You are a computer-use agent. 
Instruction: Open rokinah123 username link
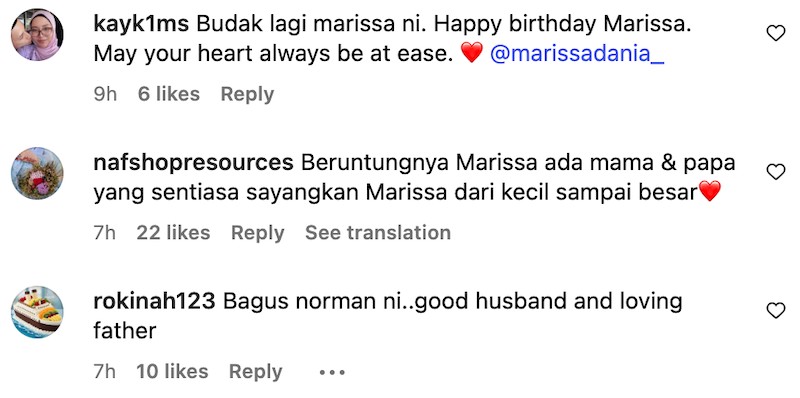pyautogui.click(x=154, y=302)
